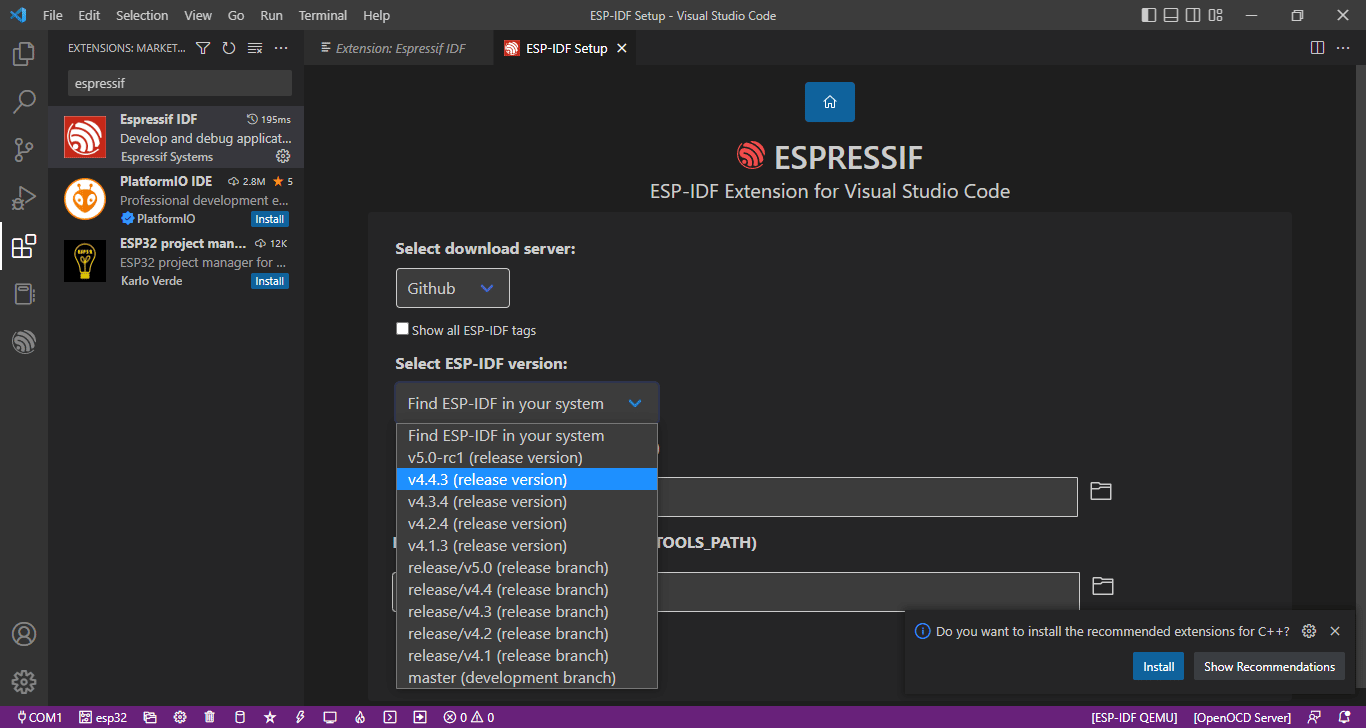
Task: Click the home button on setup page
Action: pos(830,102)
